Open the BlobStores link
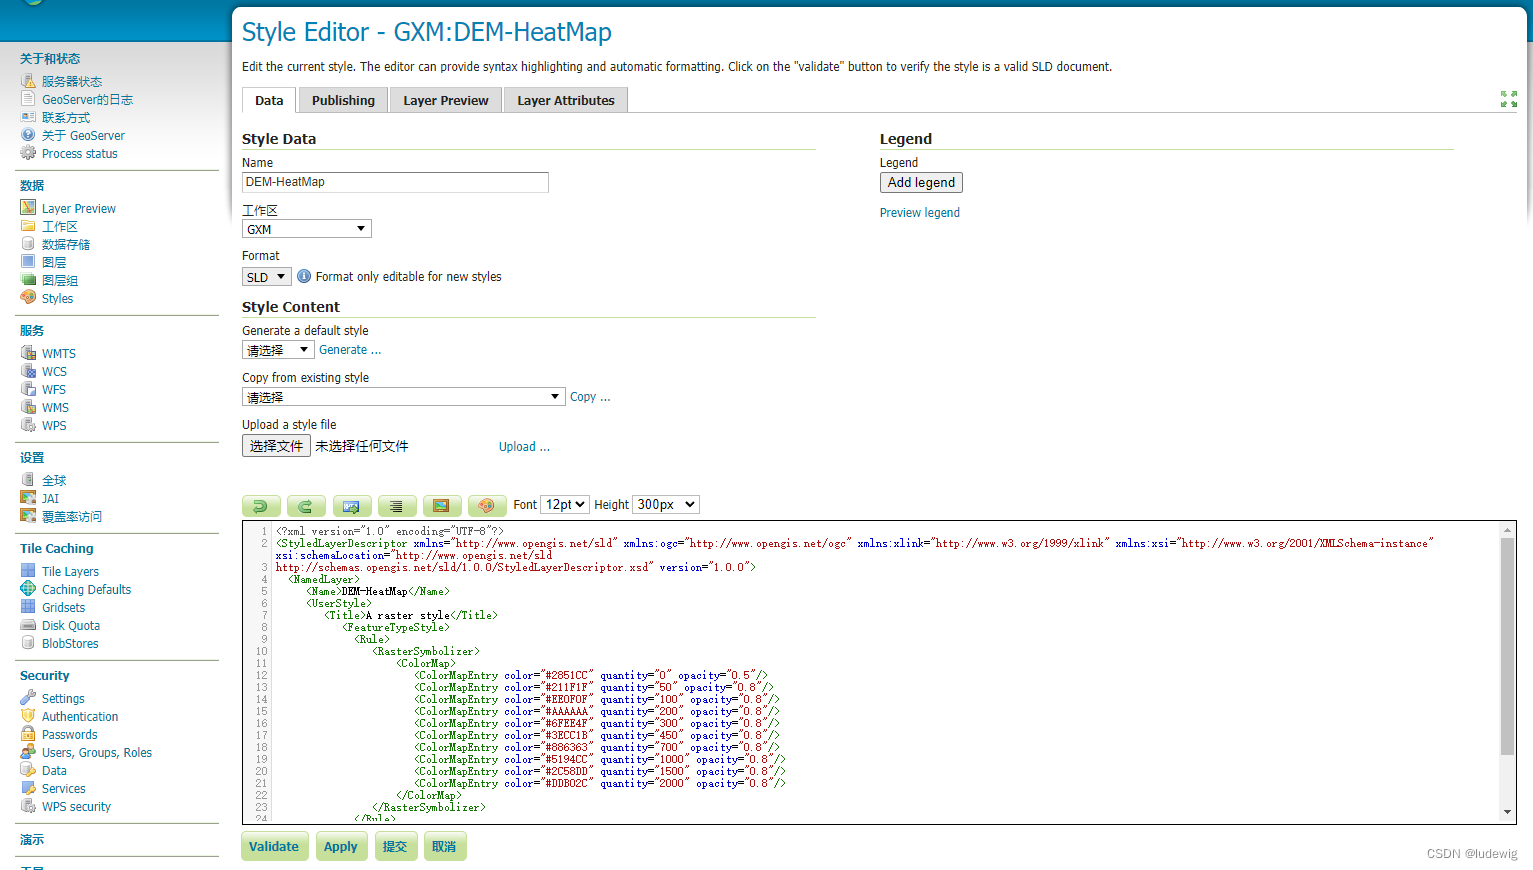 click(70, 644)
